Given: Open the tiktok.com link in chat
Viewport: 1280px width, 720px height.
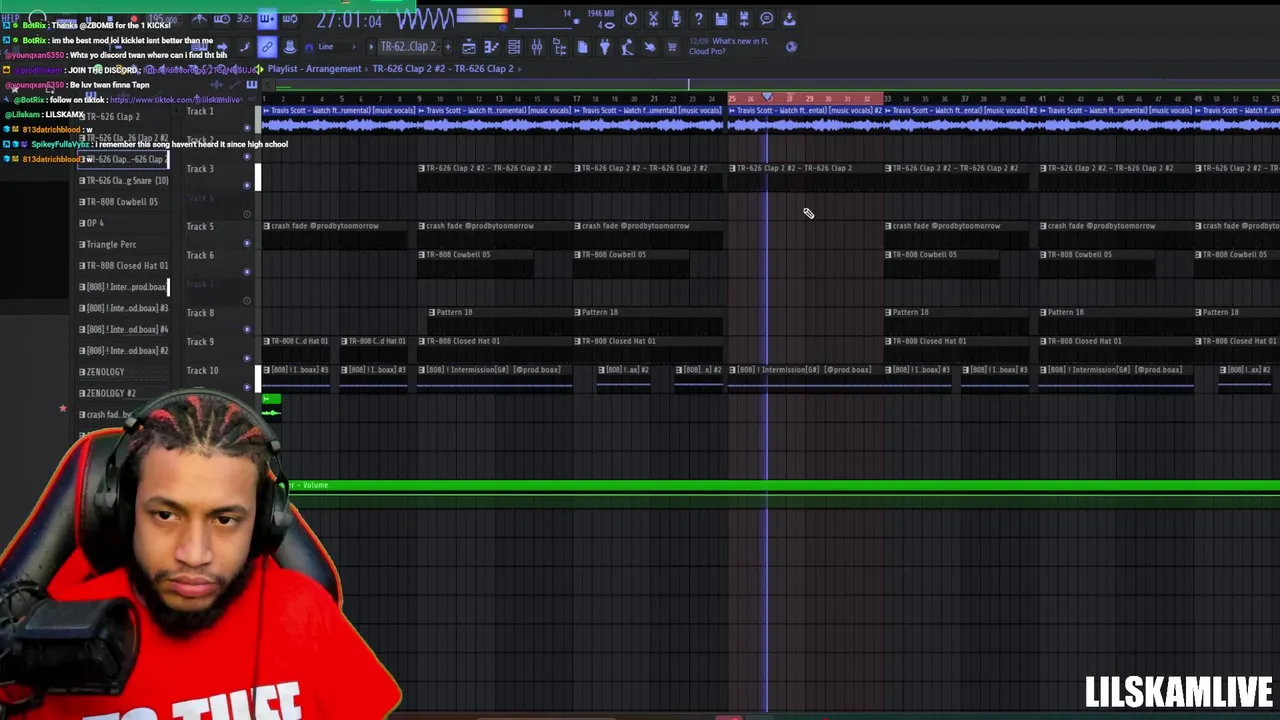Looking at the screenshot, I should click(175, 100).
